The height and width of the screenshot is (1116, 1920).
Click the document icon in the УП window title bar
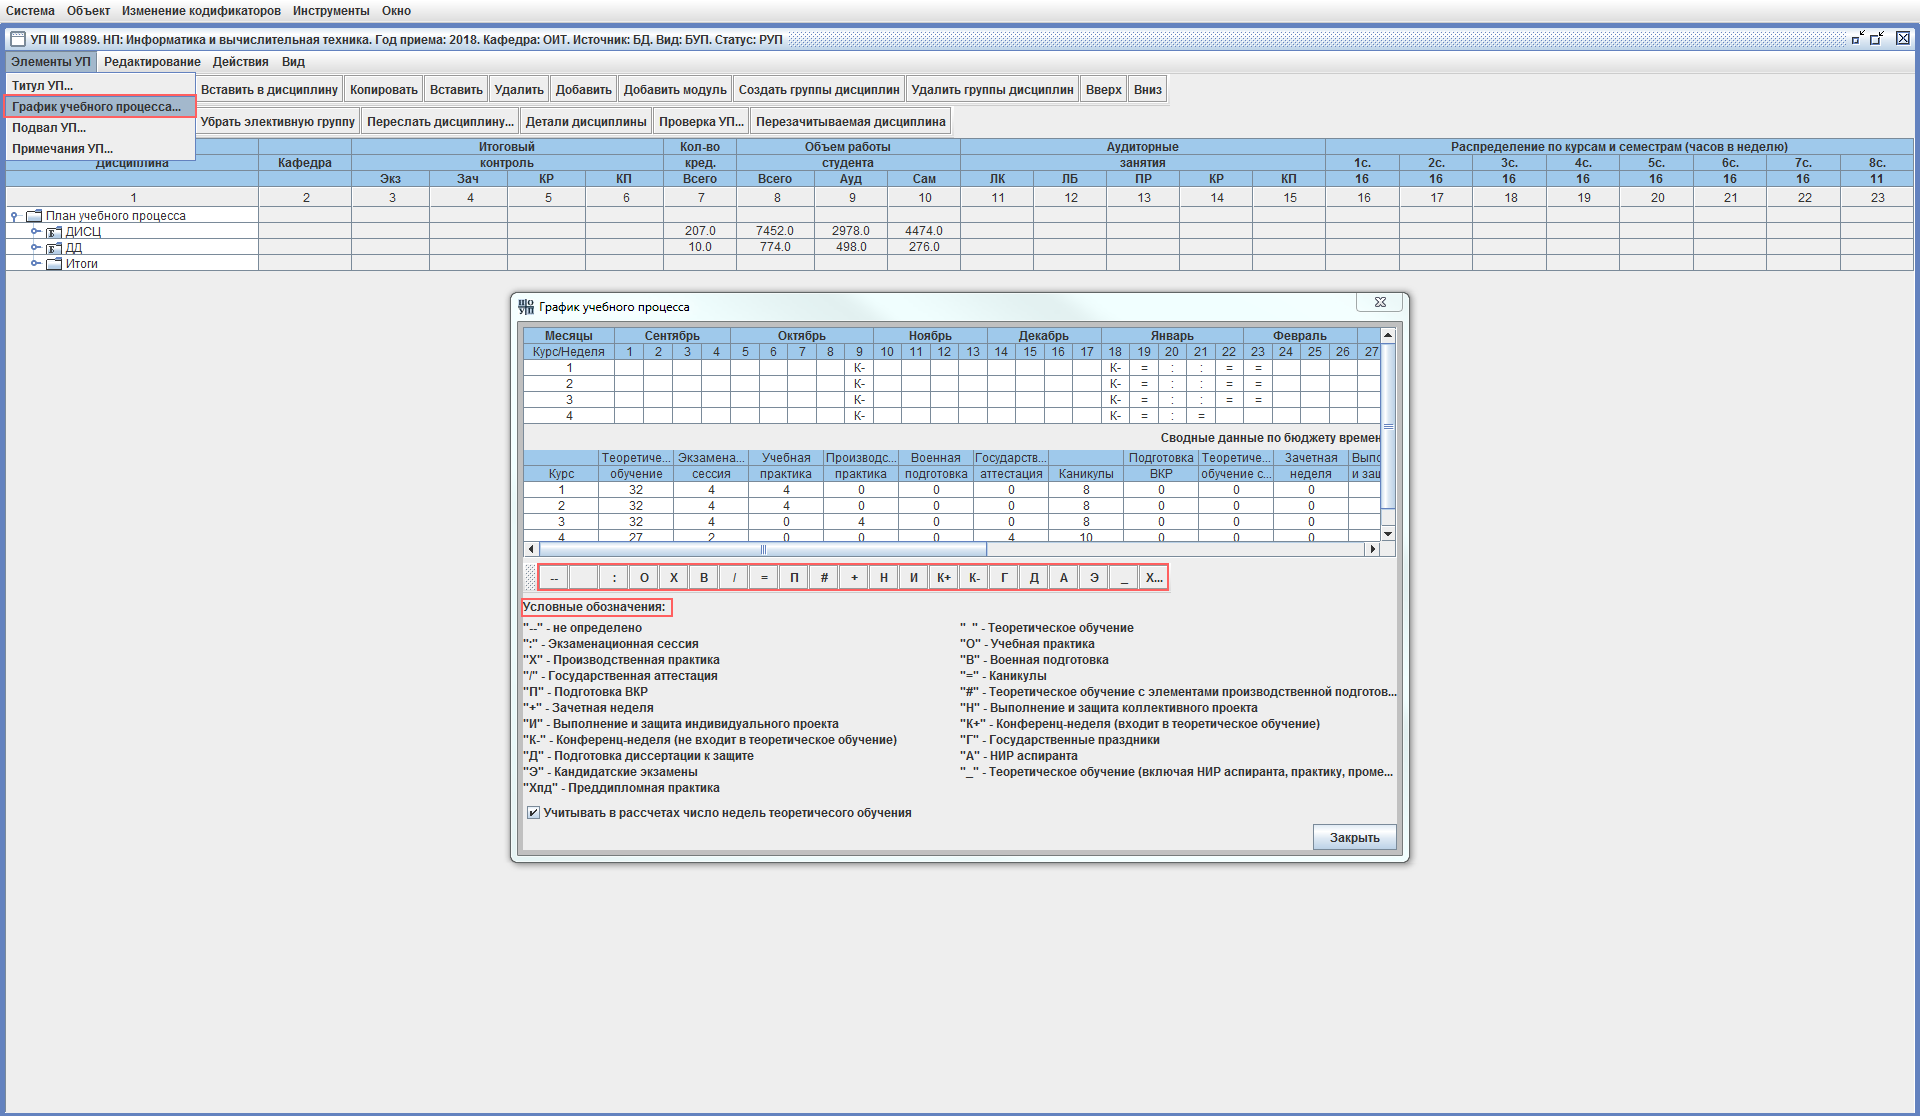coord(18,39)
